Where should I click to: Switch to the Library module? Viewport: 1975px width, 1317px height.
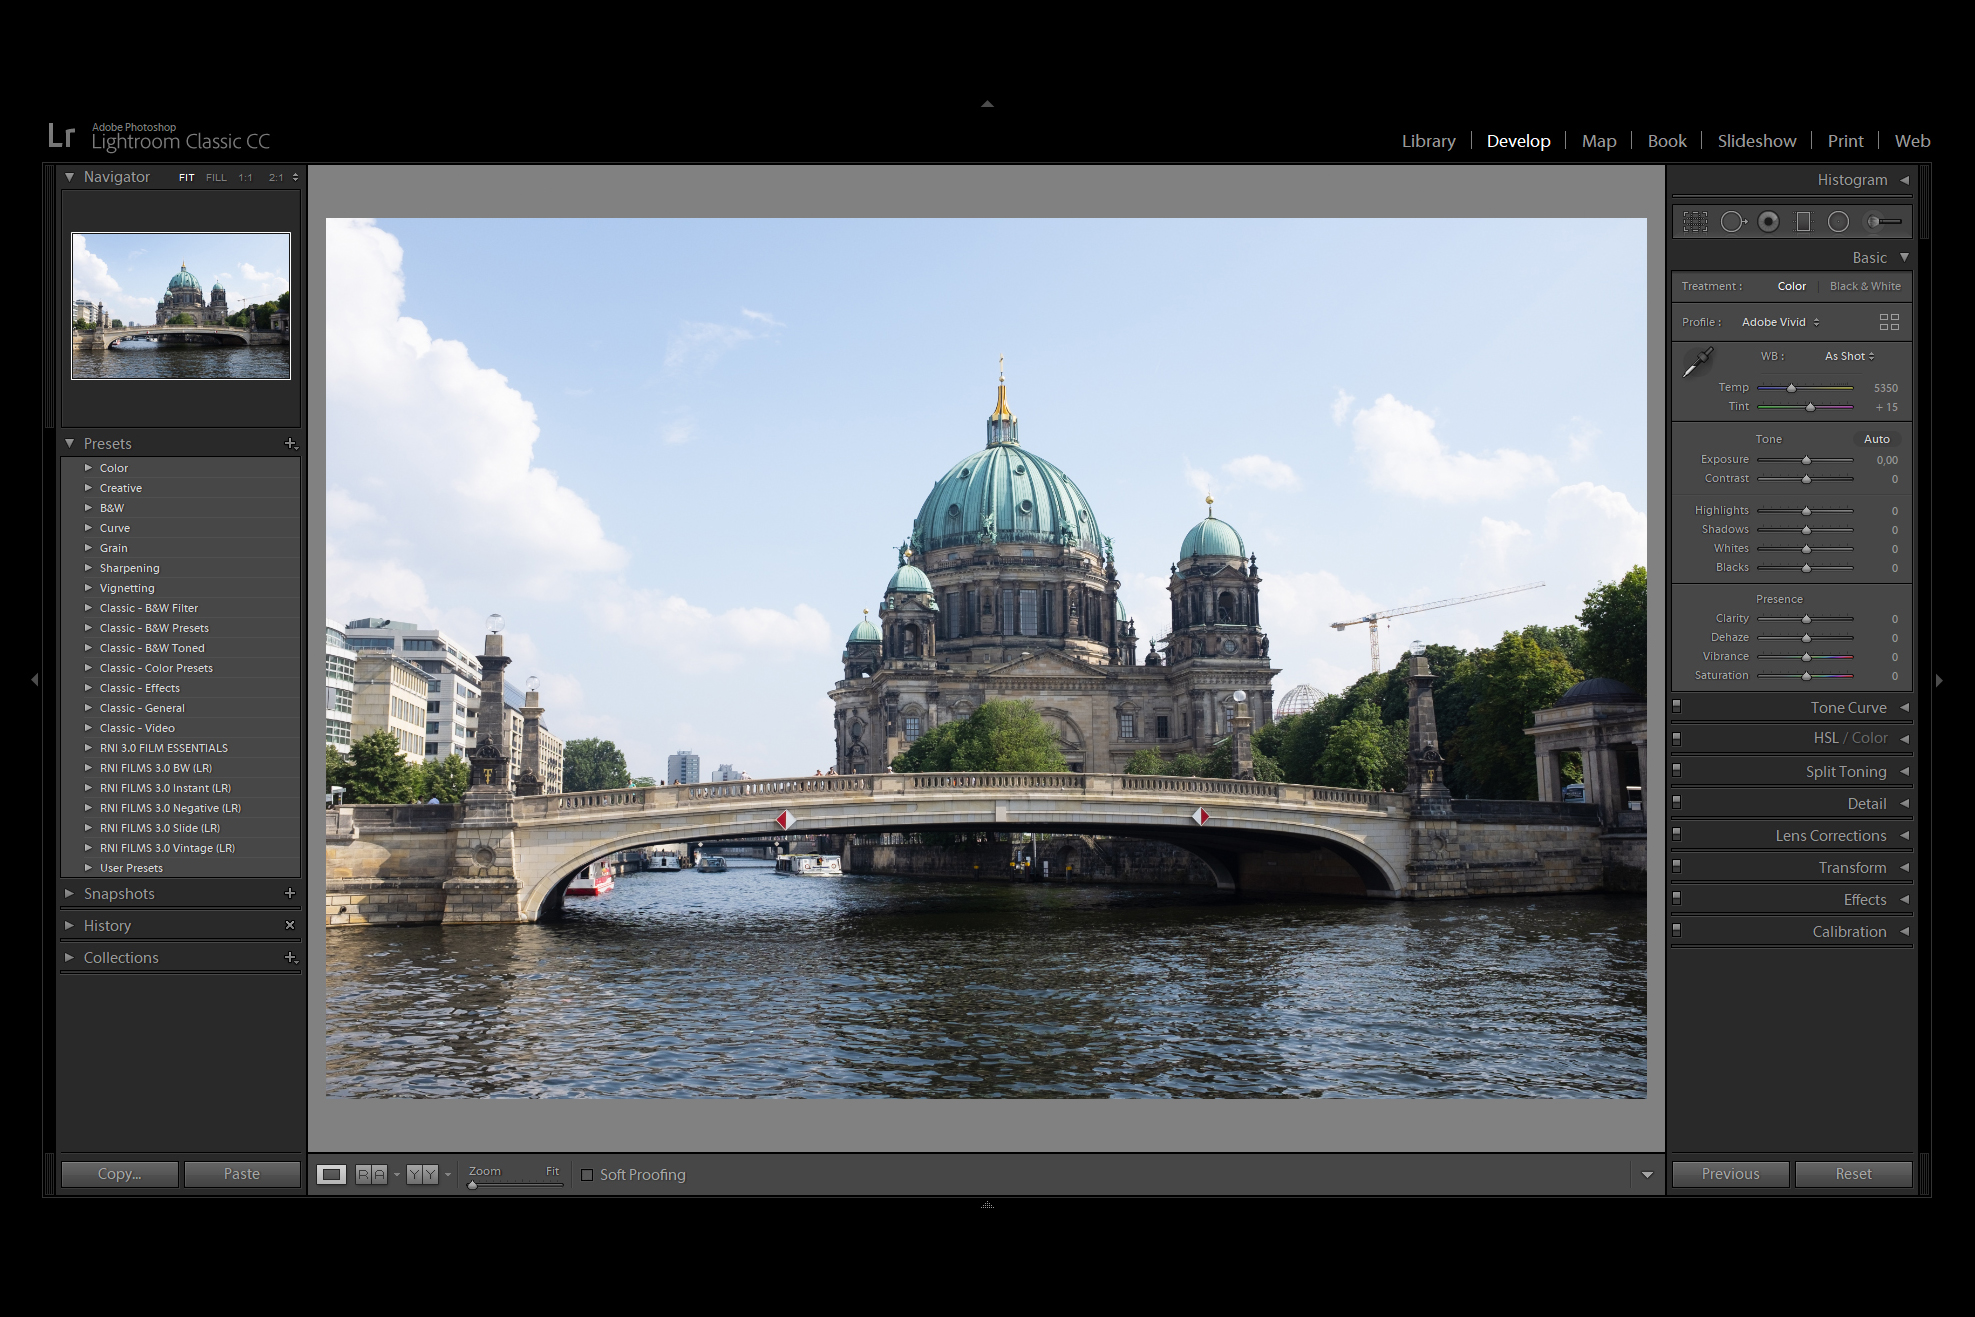(x=1428, y=140)
